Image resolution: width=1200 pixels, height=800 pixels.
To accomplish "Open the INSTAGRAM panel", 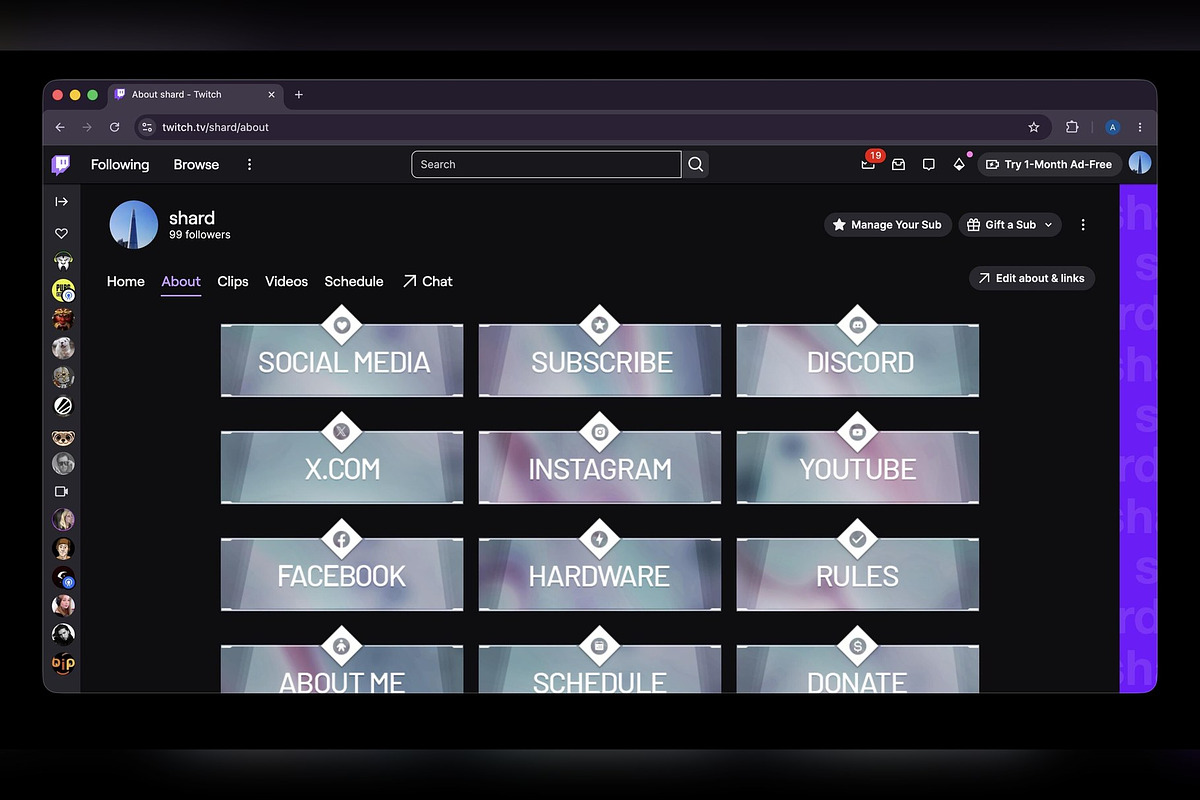I will point(600,459).
